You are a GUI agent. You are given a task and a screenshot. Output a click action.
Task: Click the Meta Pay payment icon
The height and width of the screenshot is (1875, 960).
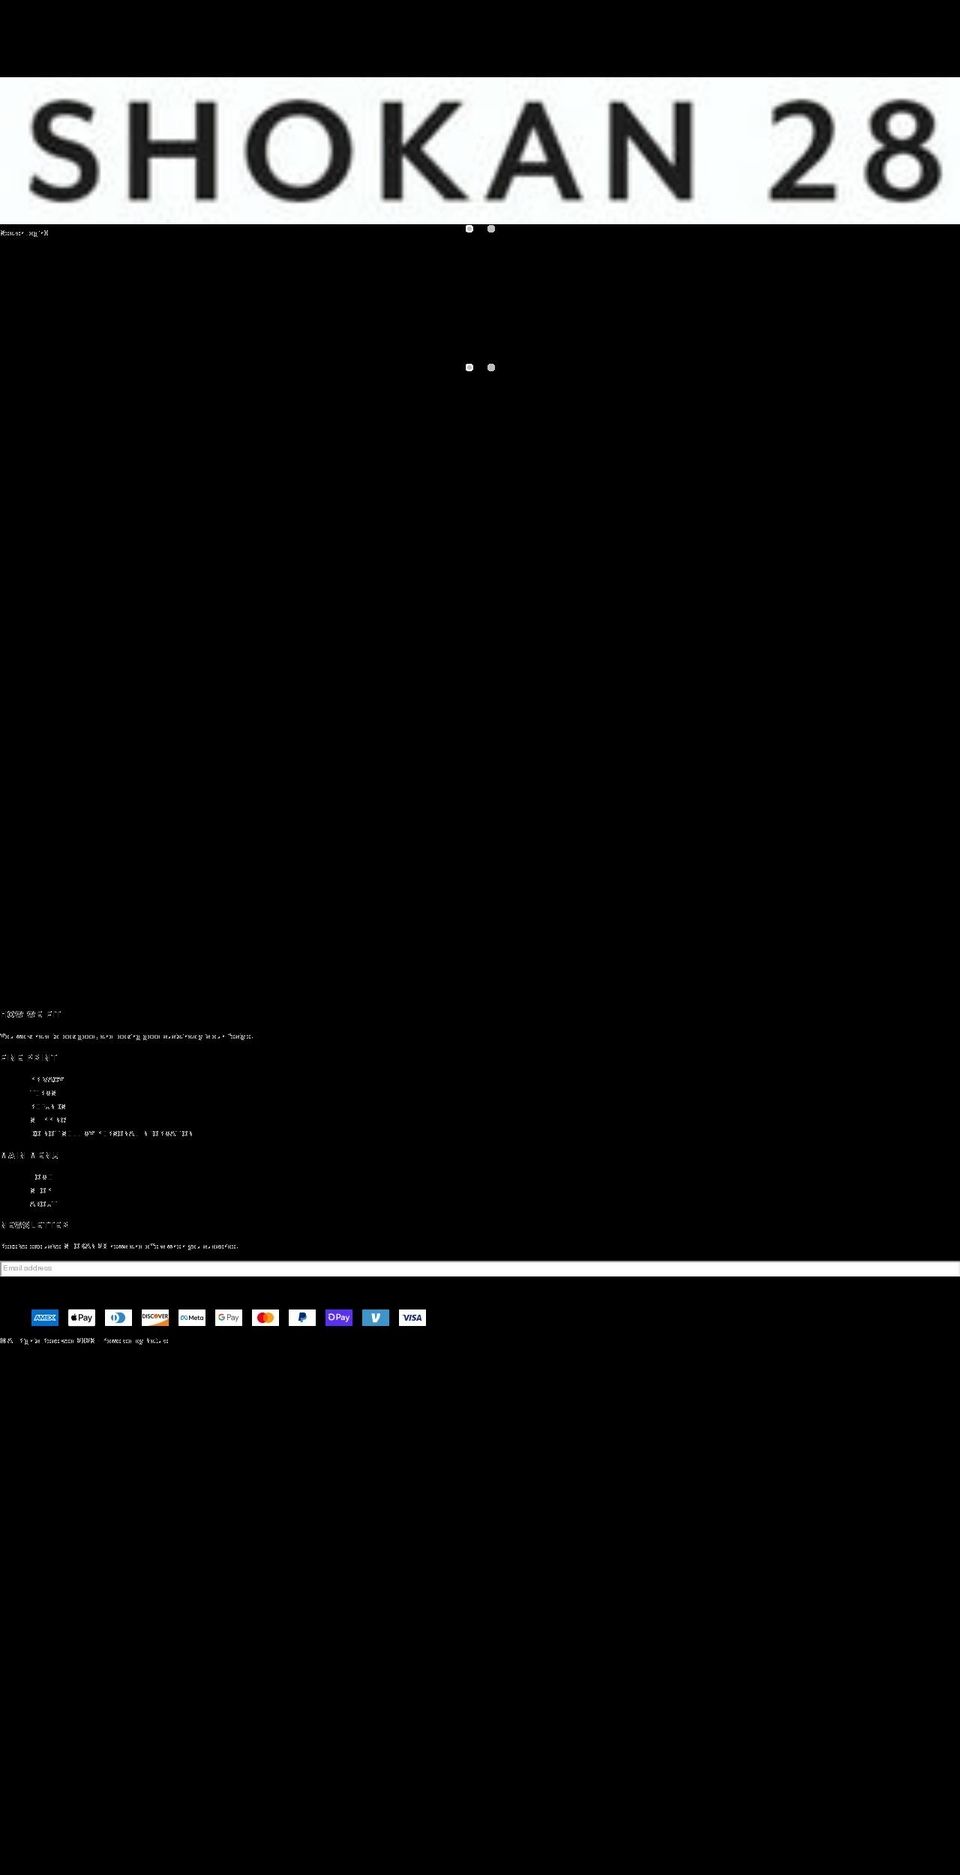pos(192,1318)
